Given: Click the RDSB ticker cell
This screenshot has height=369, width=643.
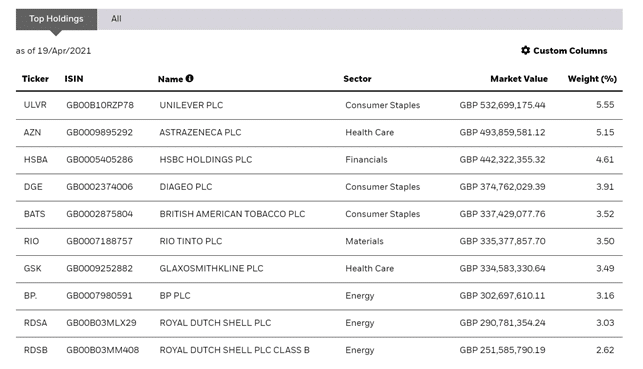Looking at the screenshot, I should [36, 350].
